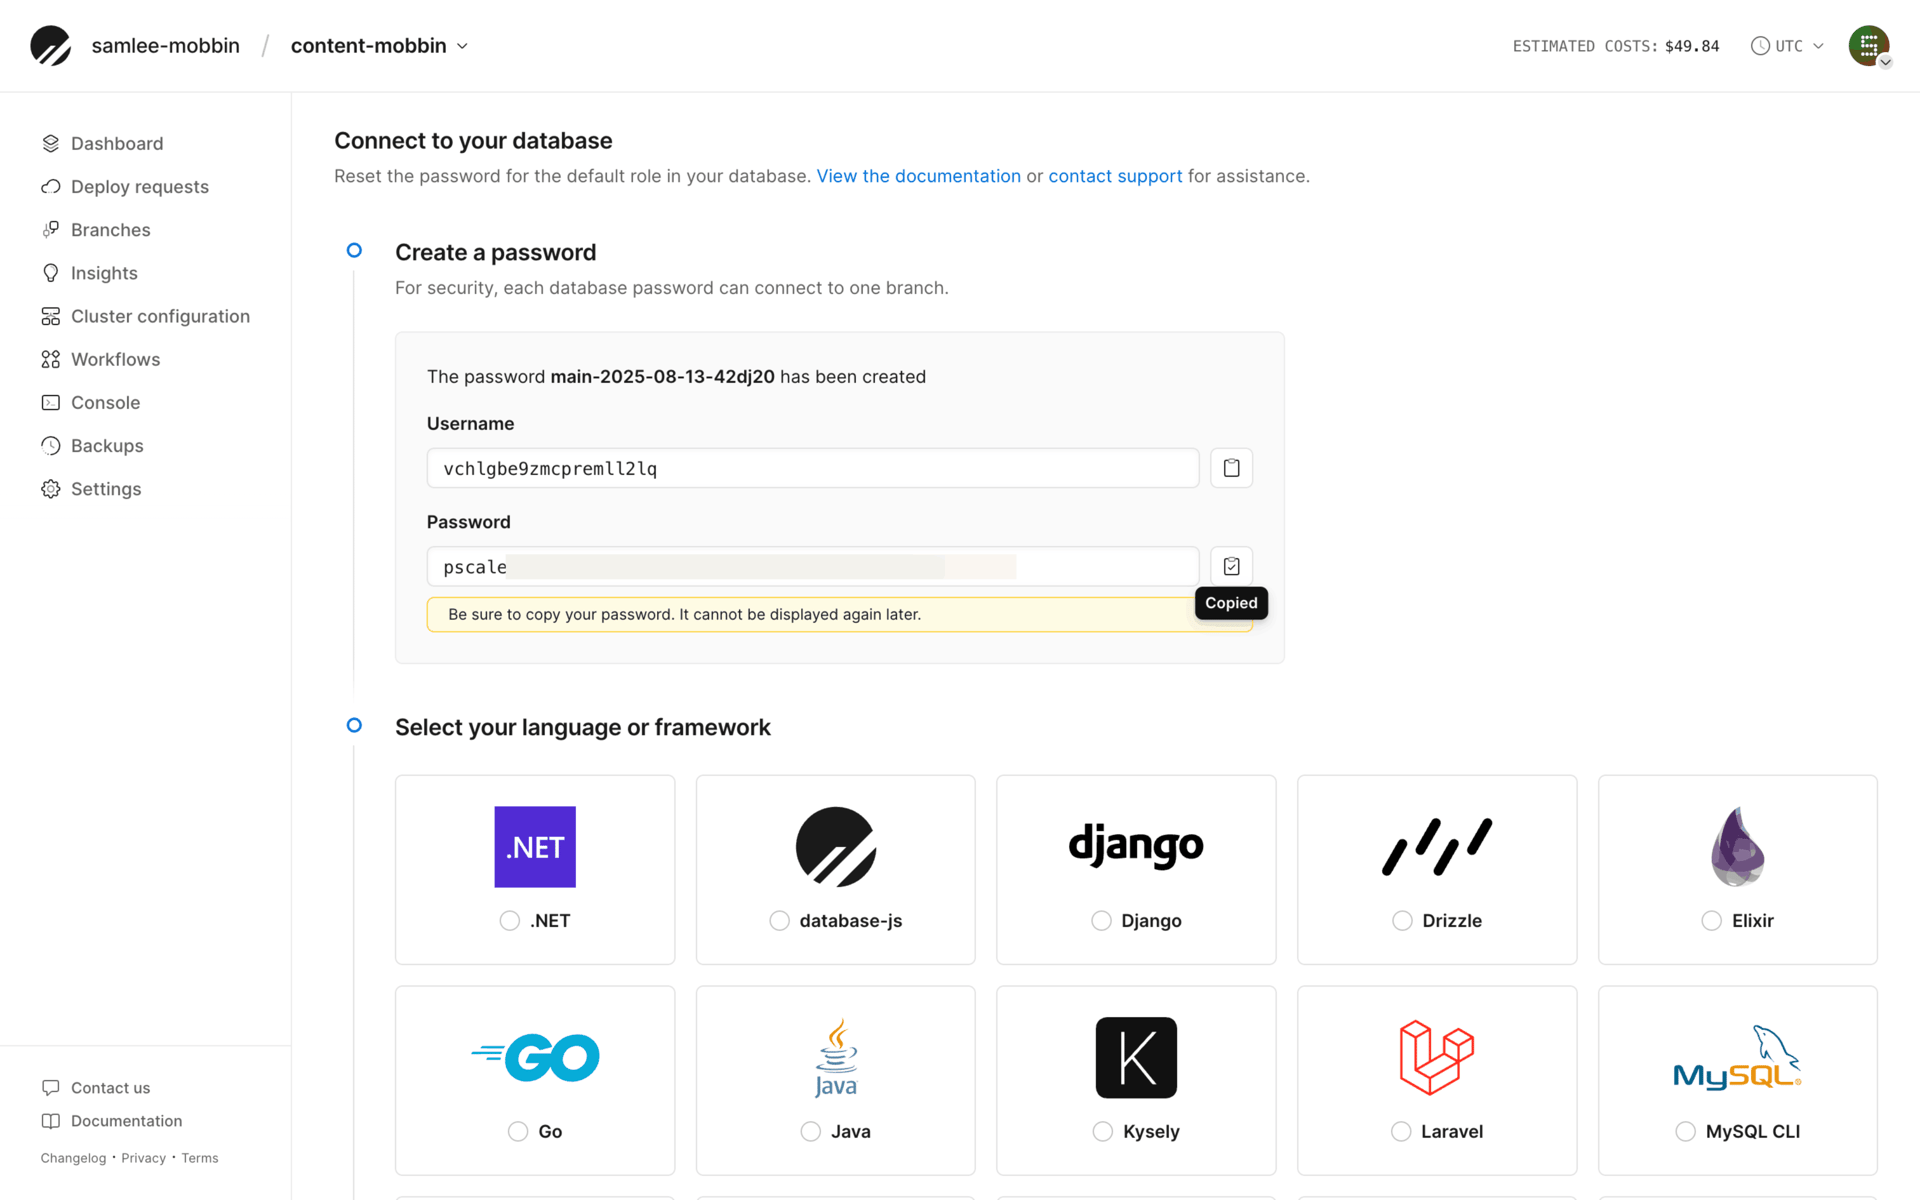Click the Dashboard layers icon
The image size is (1920, 1200).
(x=51, y=143)
